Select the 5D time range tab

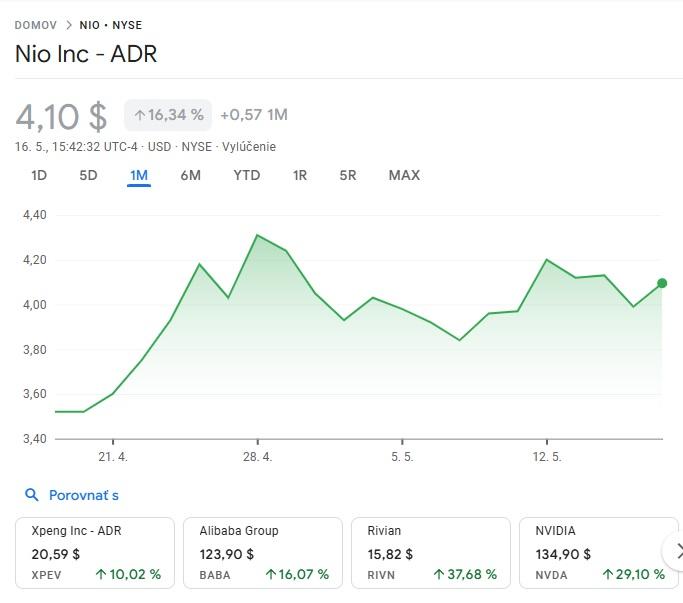[x=88, y=175]
